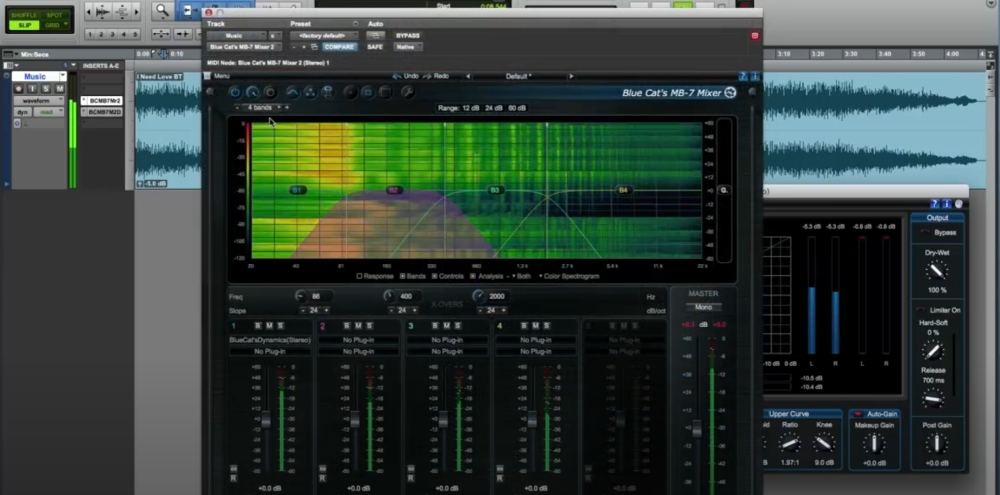Viewport: 1000px width, 495px height.
Task: Open MB-7 help question mark icon
Action: [743, 77]
